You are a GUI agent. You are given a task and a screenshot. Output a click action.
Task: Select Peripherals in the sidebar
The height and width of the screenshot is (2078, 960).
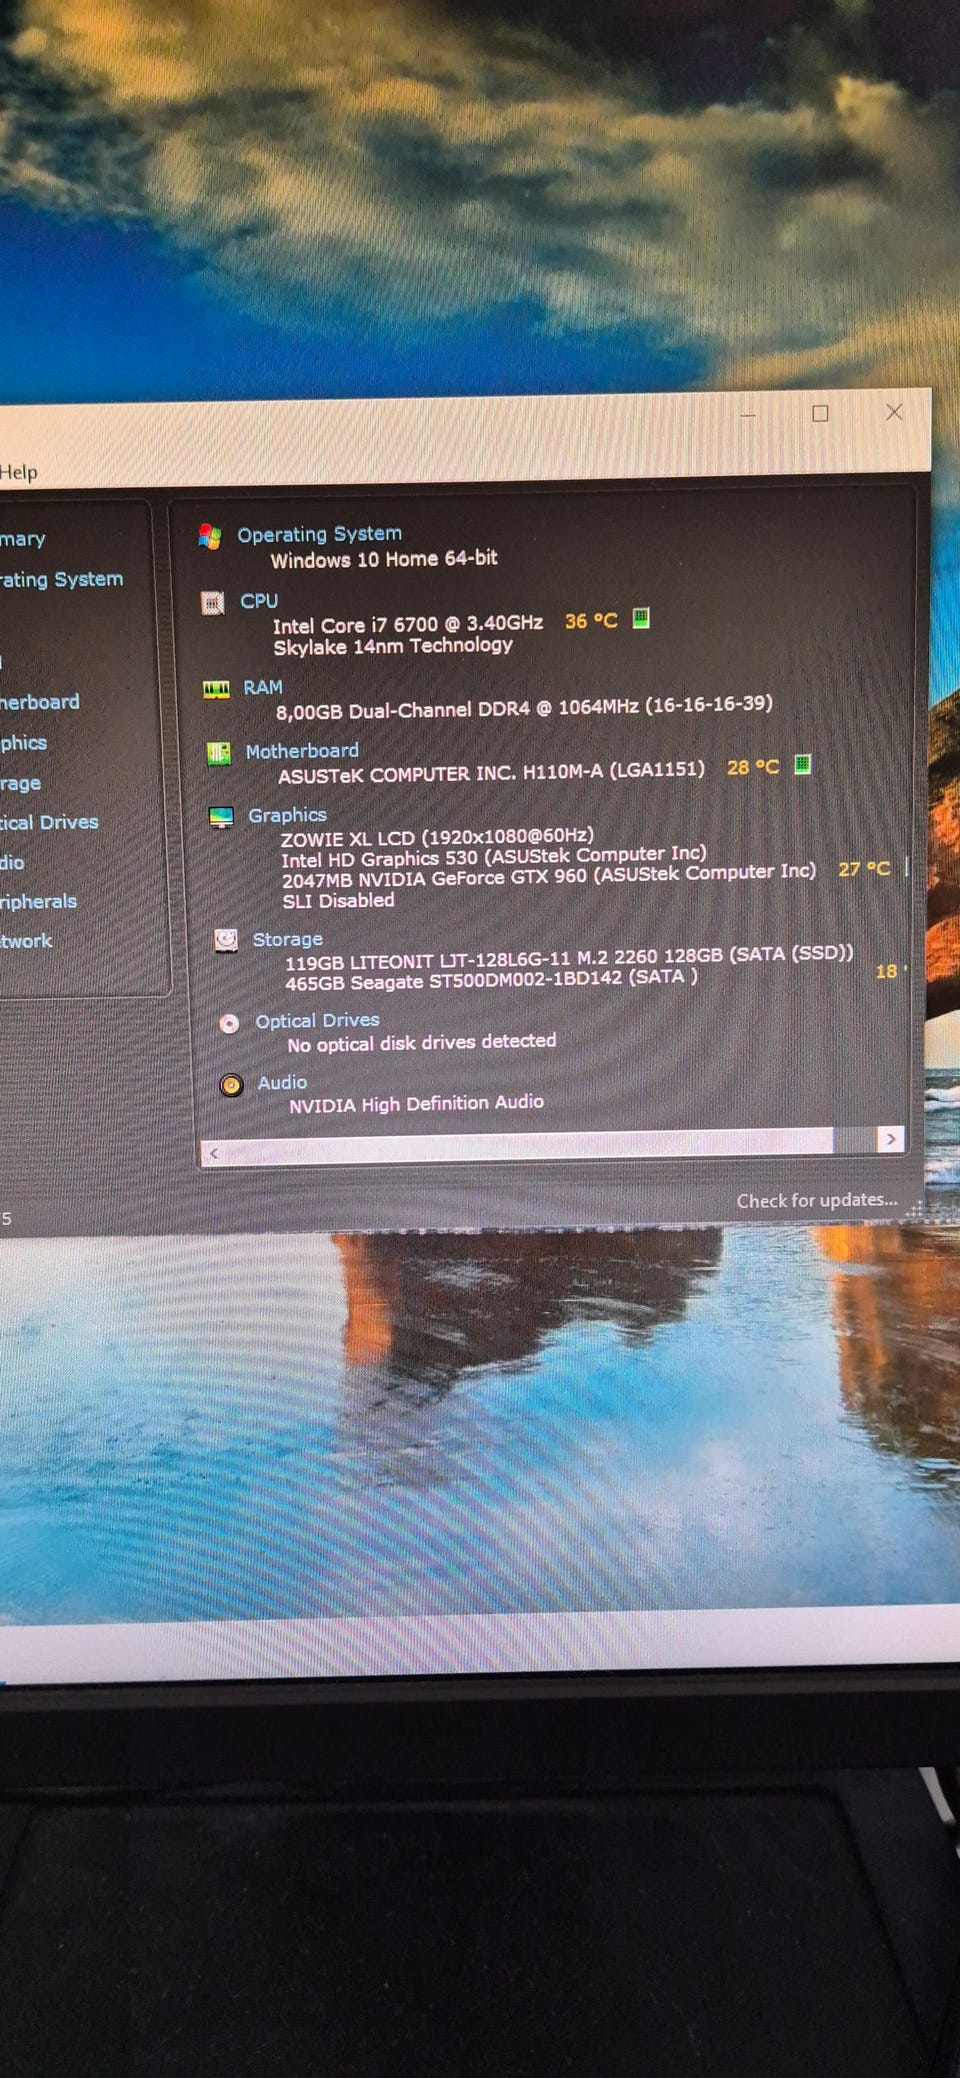tap(38, 901)
